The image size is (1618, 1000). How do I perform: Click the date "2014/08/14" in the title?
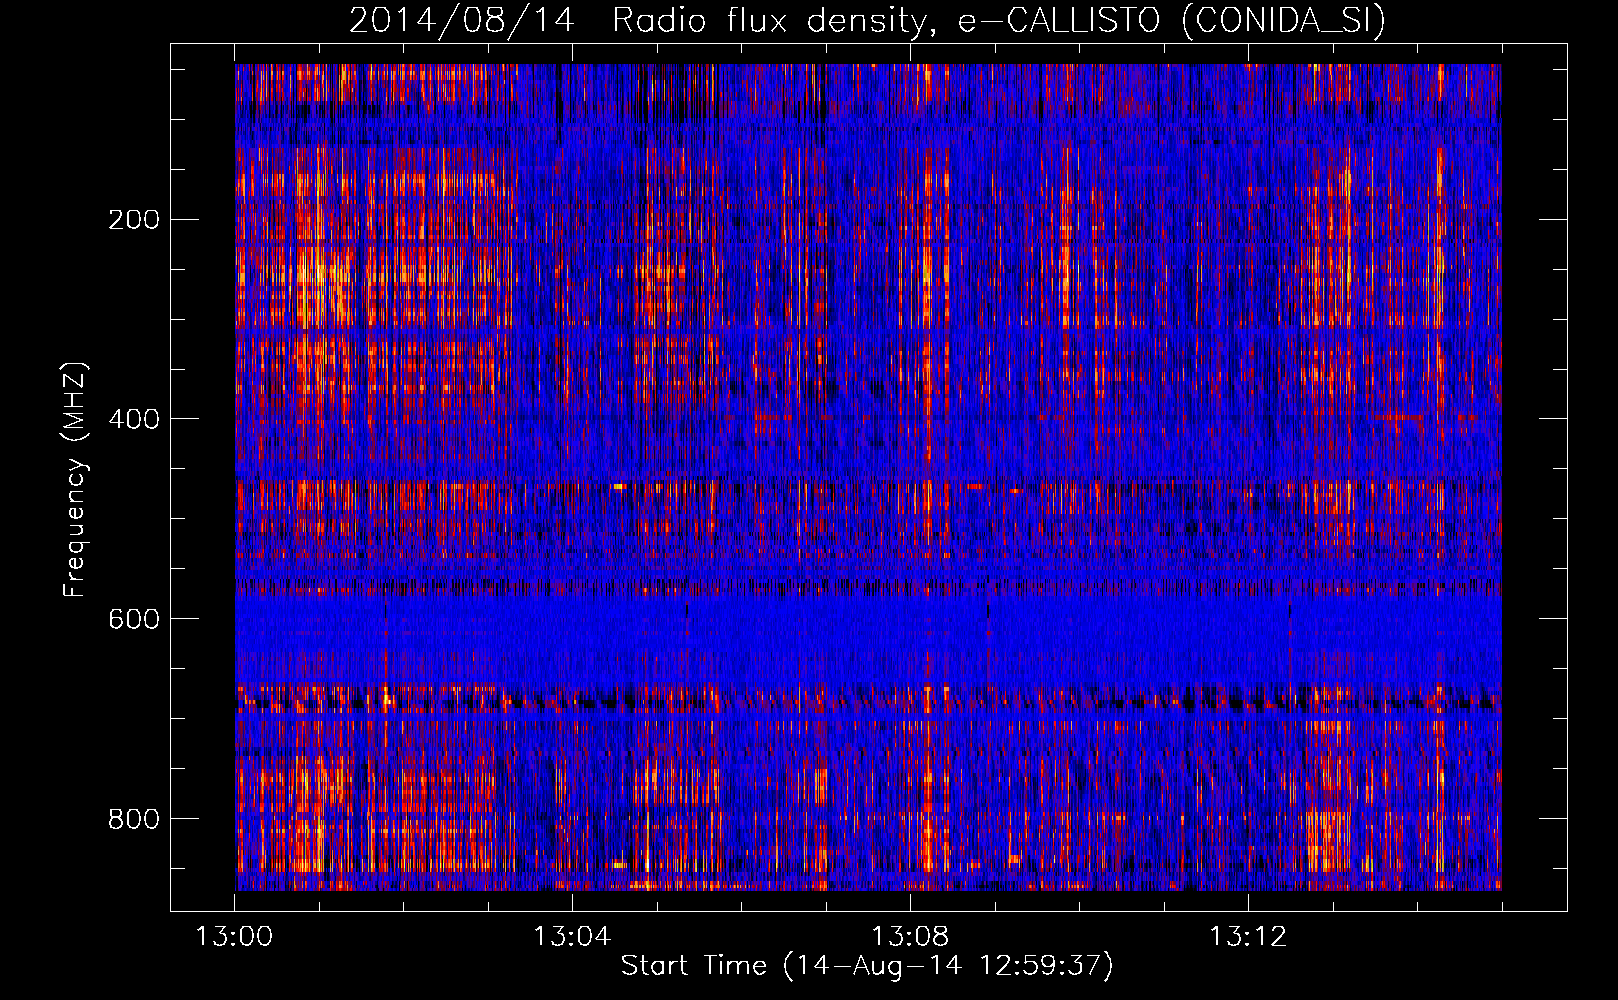point(461,20)
